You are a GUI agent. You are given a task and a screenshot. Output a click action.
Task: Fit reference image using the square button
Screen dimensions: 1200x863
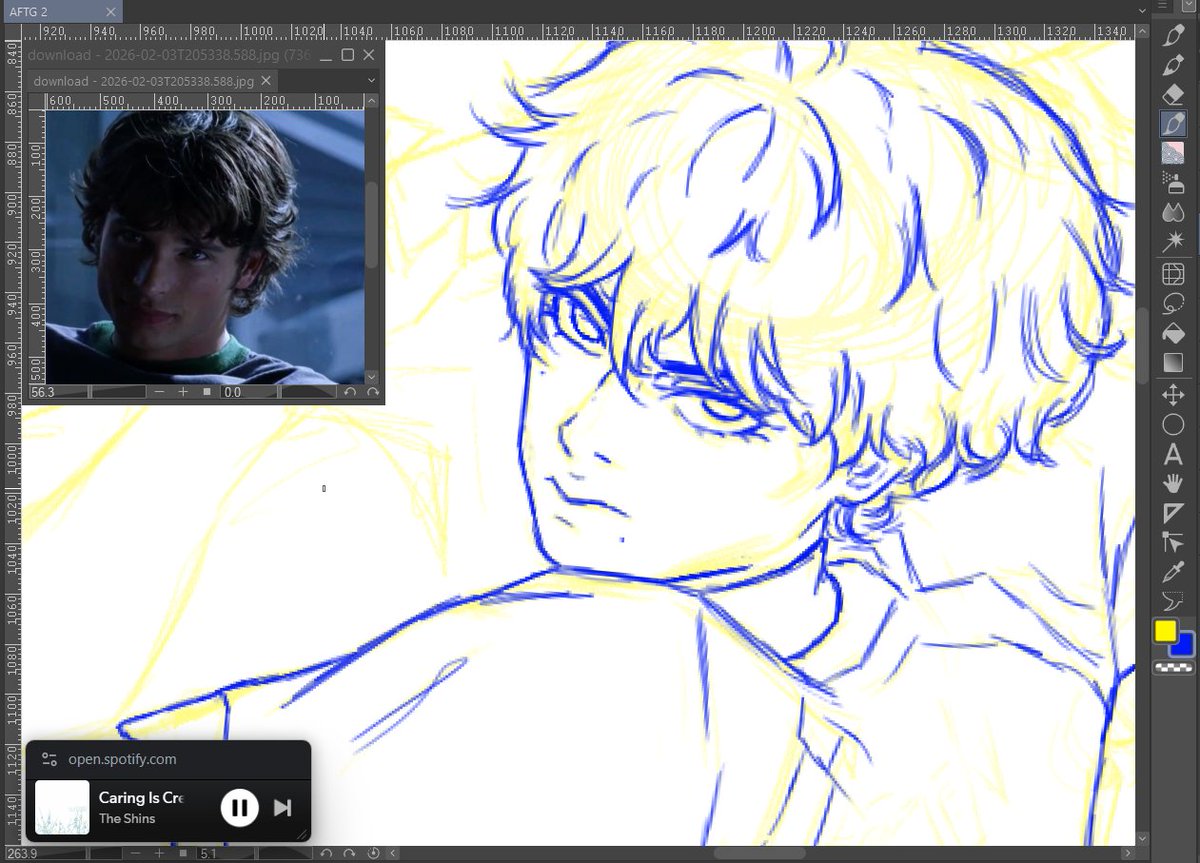point(207,393)
